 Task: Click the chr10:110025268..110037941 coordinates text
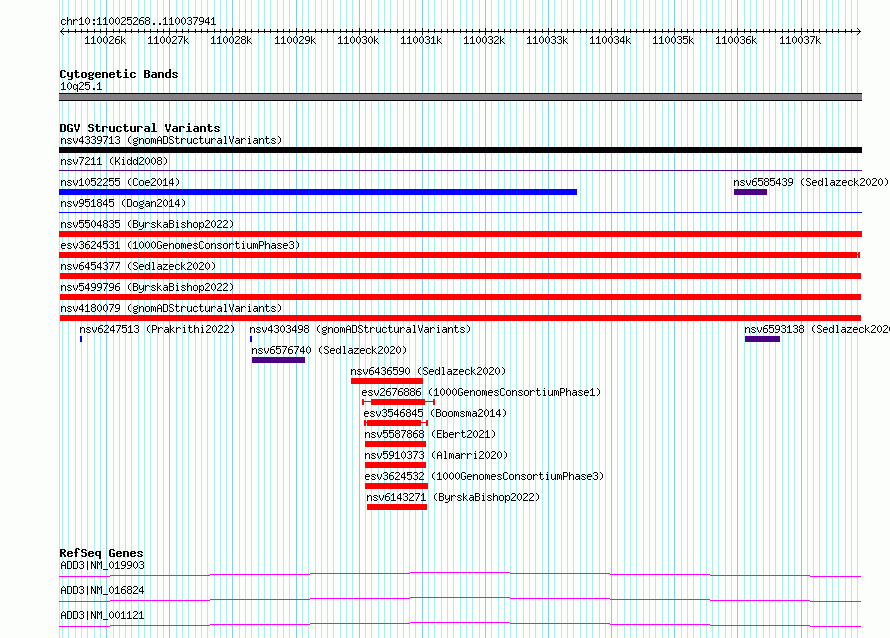138,22
